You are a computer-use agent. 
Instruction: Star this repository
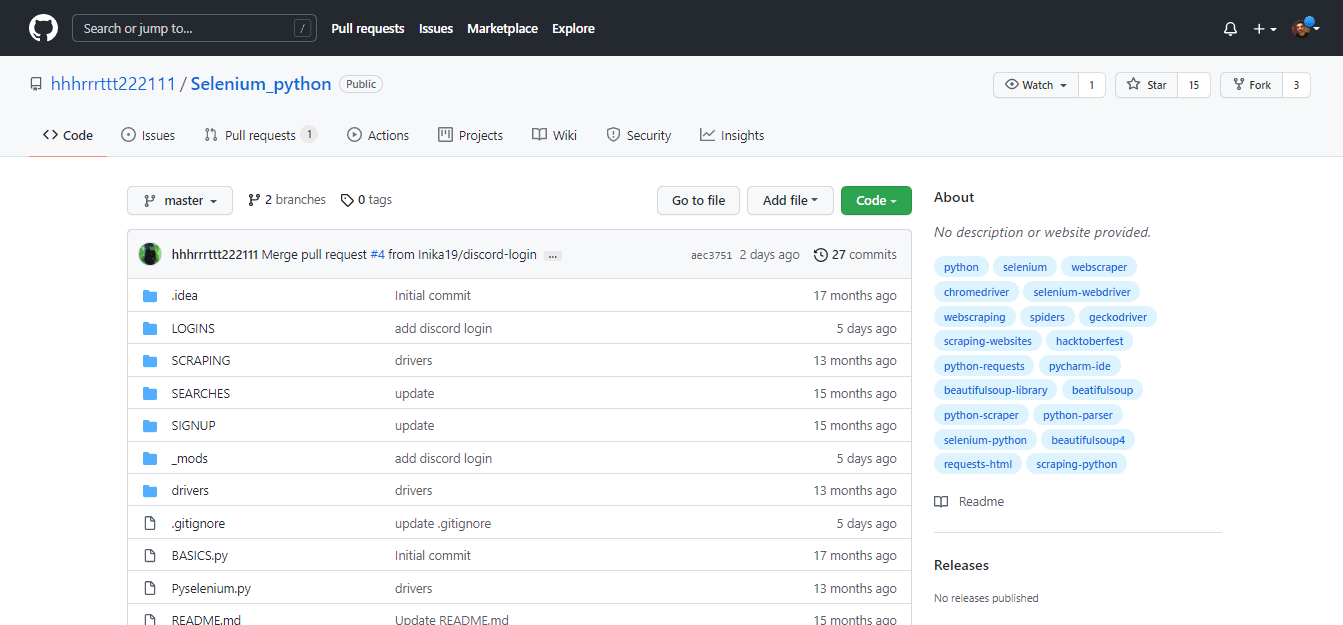[x=1147, y=85]
